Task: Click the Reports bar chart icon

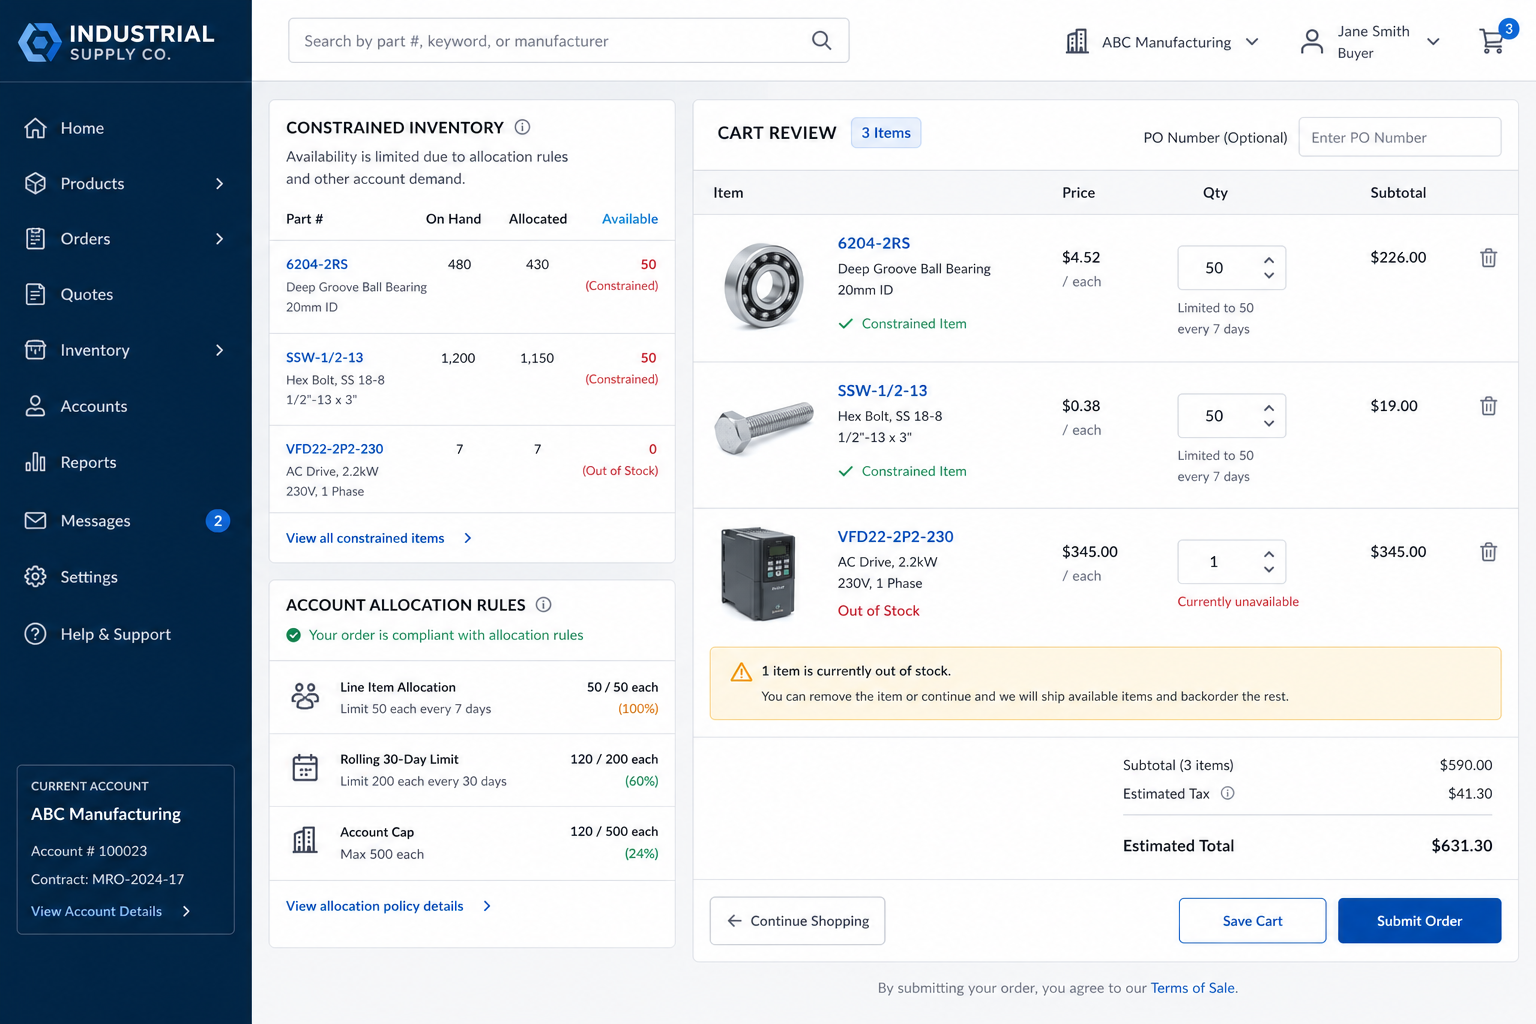Action: click(35, 462)
